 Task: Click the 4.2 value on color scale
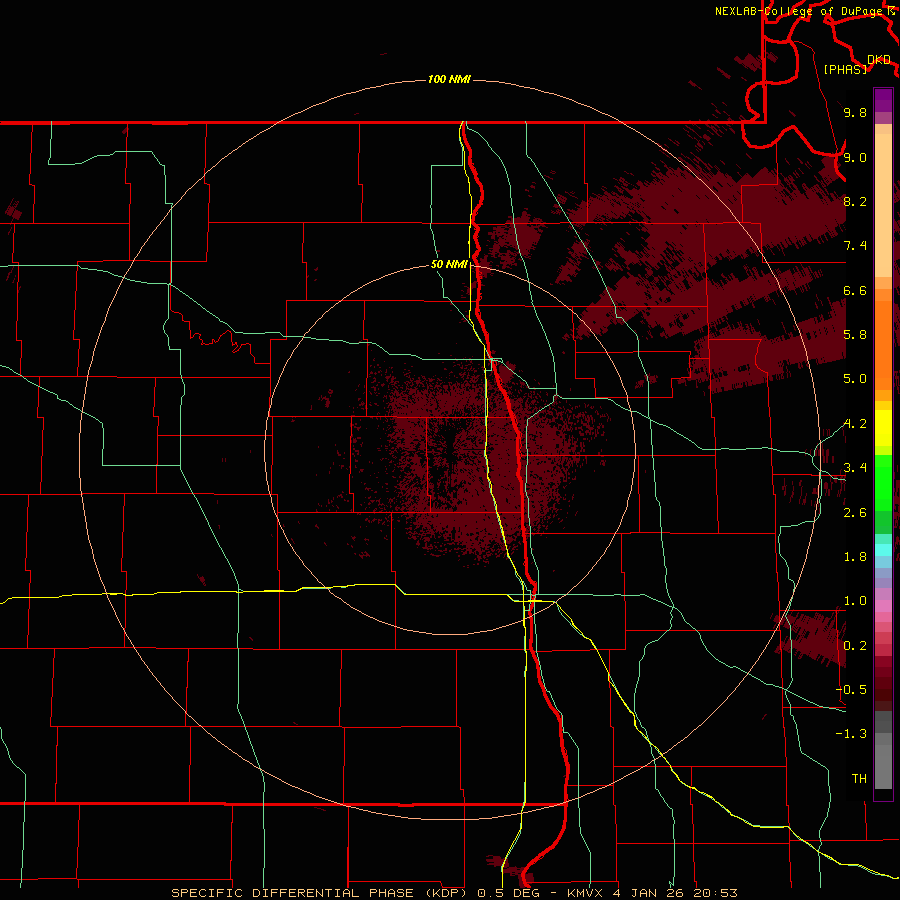coord(855,424)
